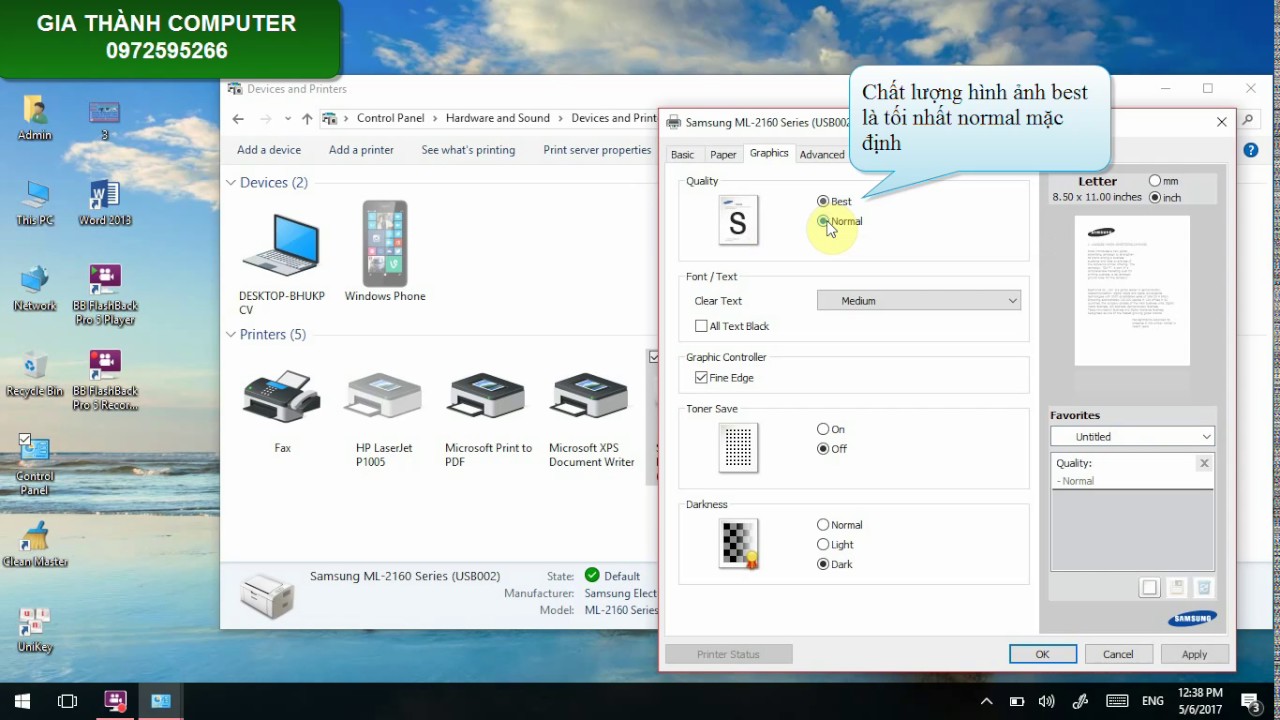Go up one folder level
Screen dimensions: 1280x720
pyautogui.click(x=307, y=119)
